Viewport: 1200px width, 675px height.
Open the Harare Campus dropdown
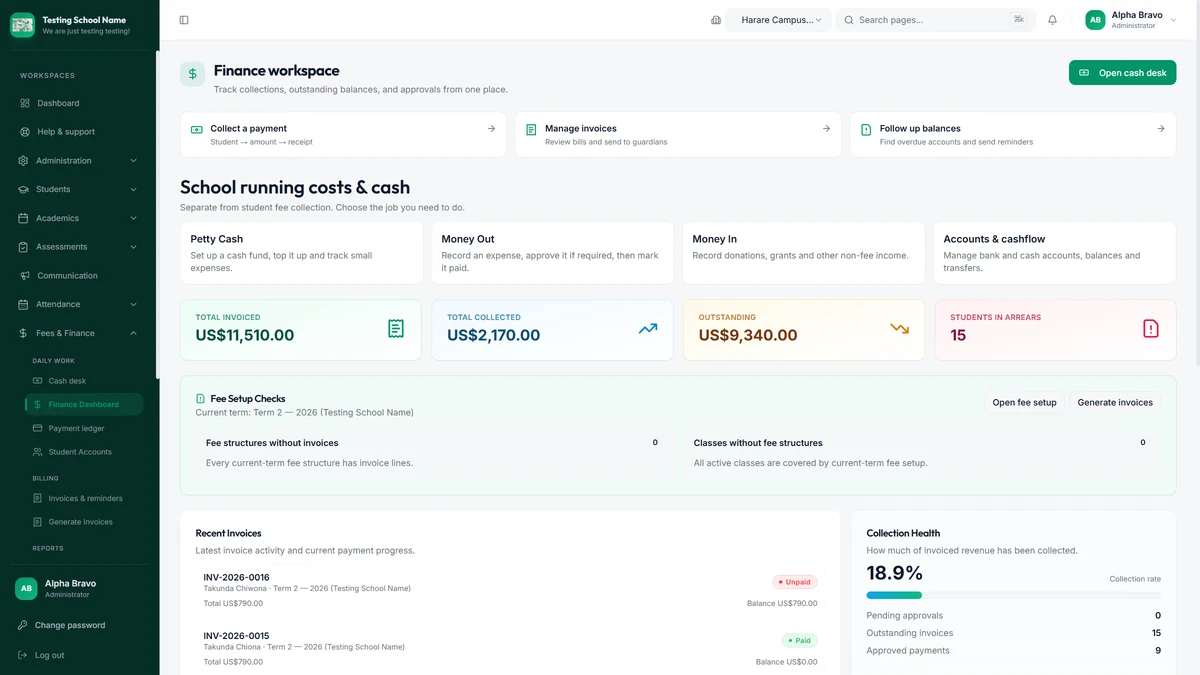pos(779,20)
